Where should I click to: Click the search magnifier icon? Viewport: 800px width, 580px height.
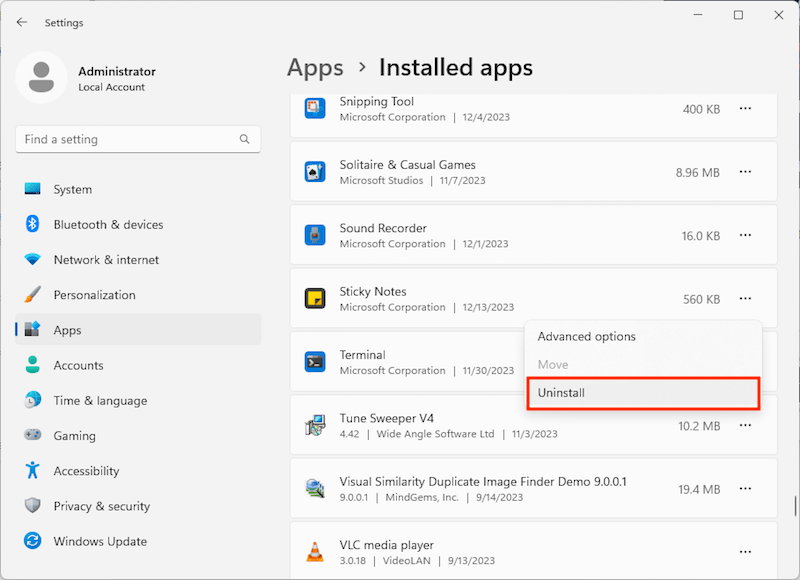coord(244,139)
